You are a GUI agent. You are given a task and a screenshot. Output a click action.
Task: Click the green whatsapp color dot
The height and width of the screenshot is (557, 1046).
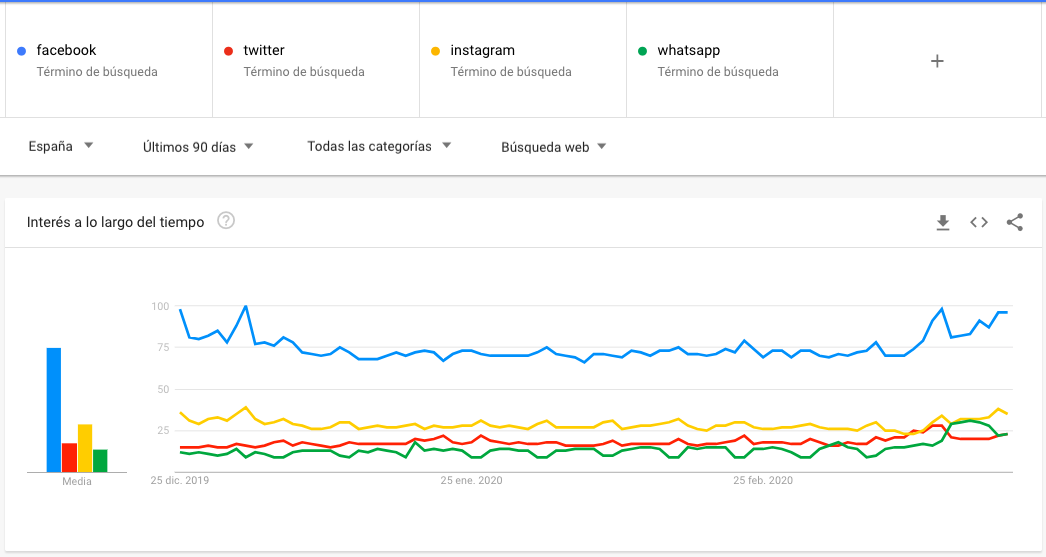pos(643,51)
